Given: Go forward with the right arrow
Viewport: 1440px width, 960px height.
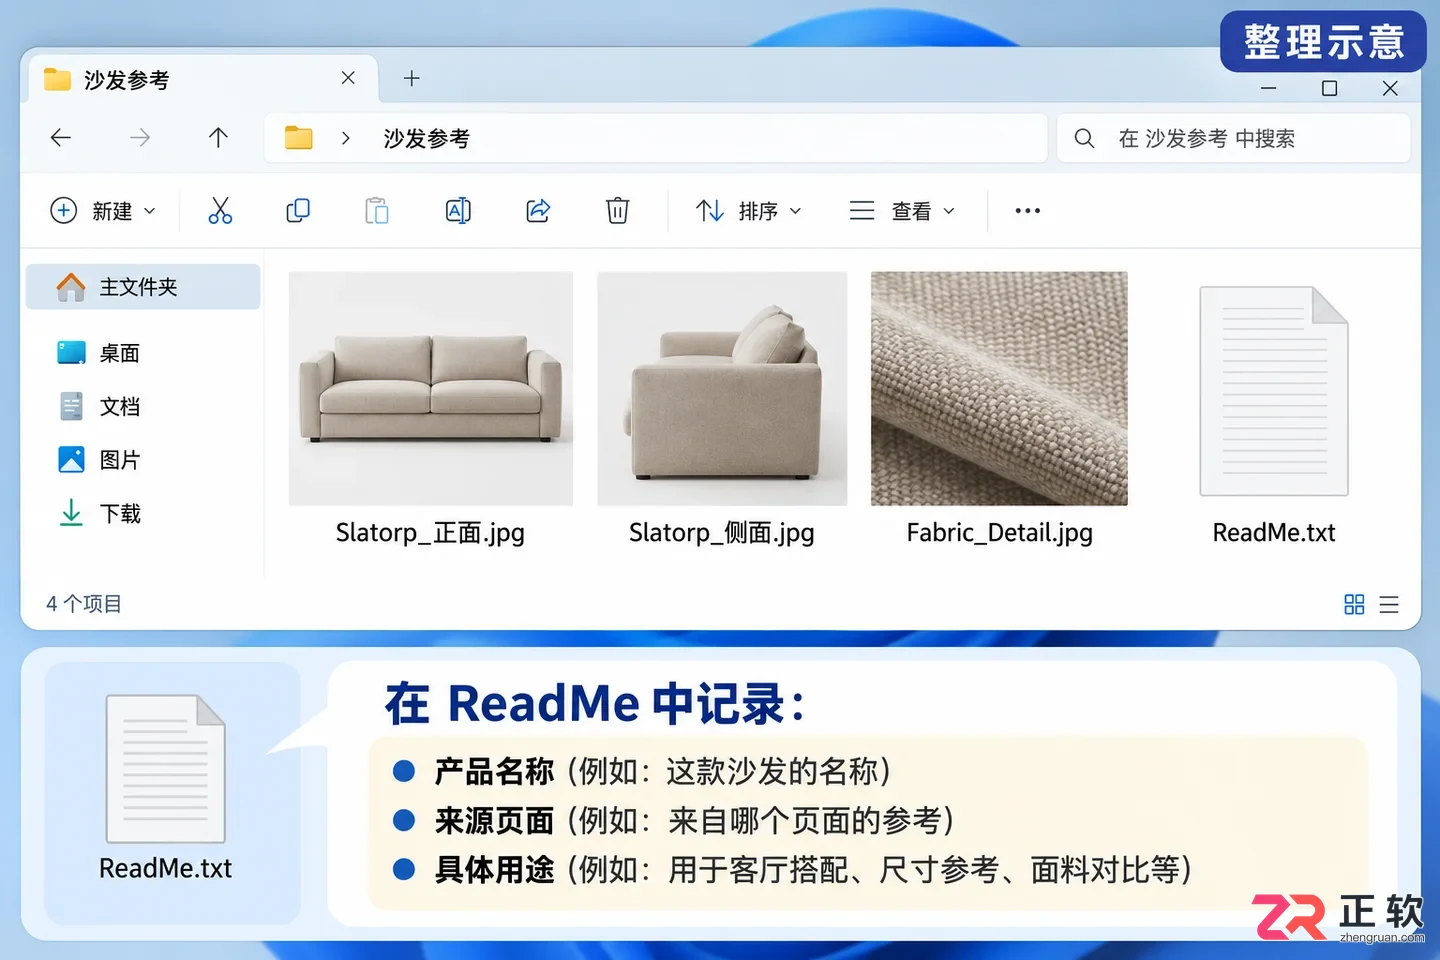Looking at the screenshot, I should pos(140,138).
